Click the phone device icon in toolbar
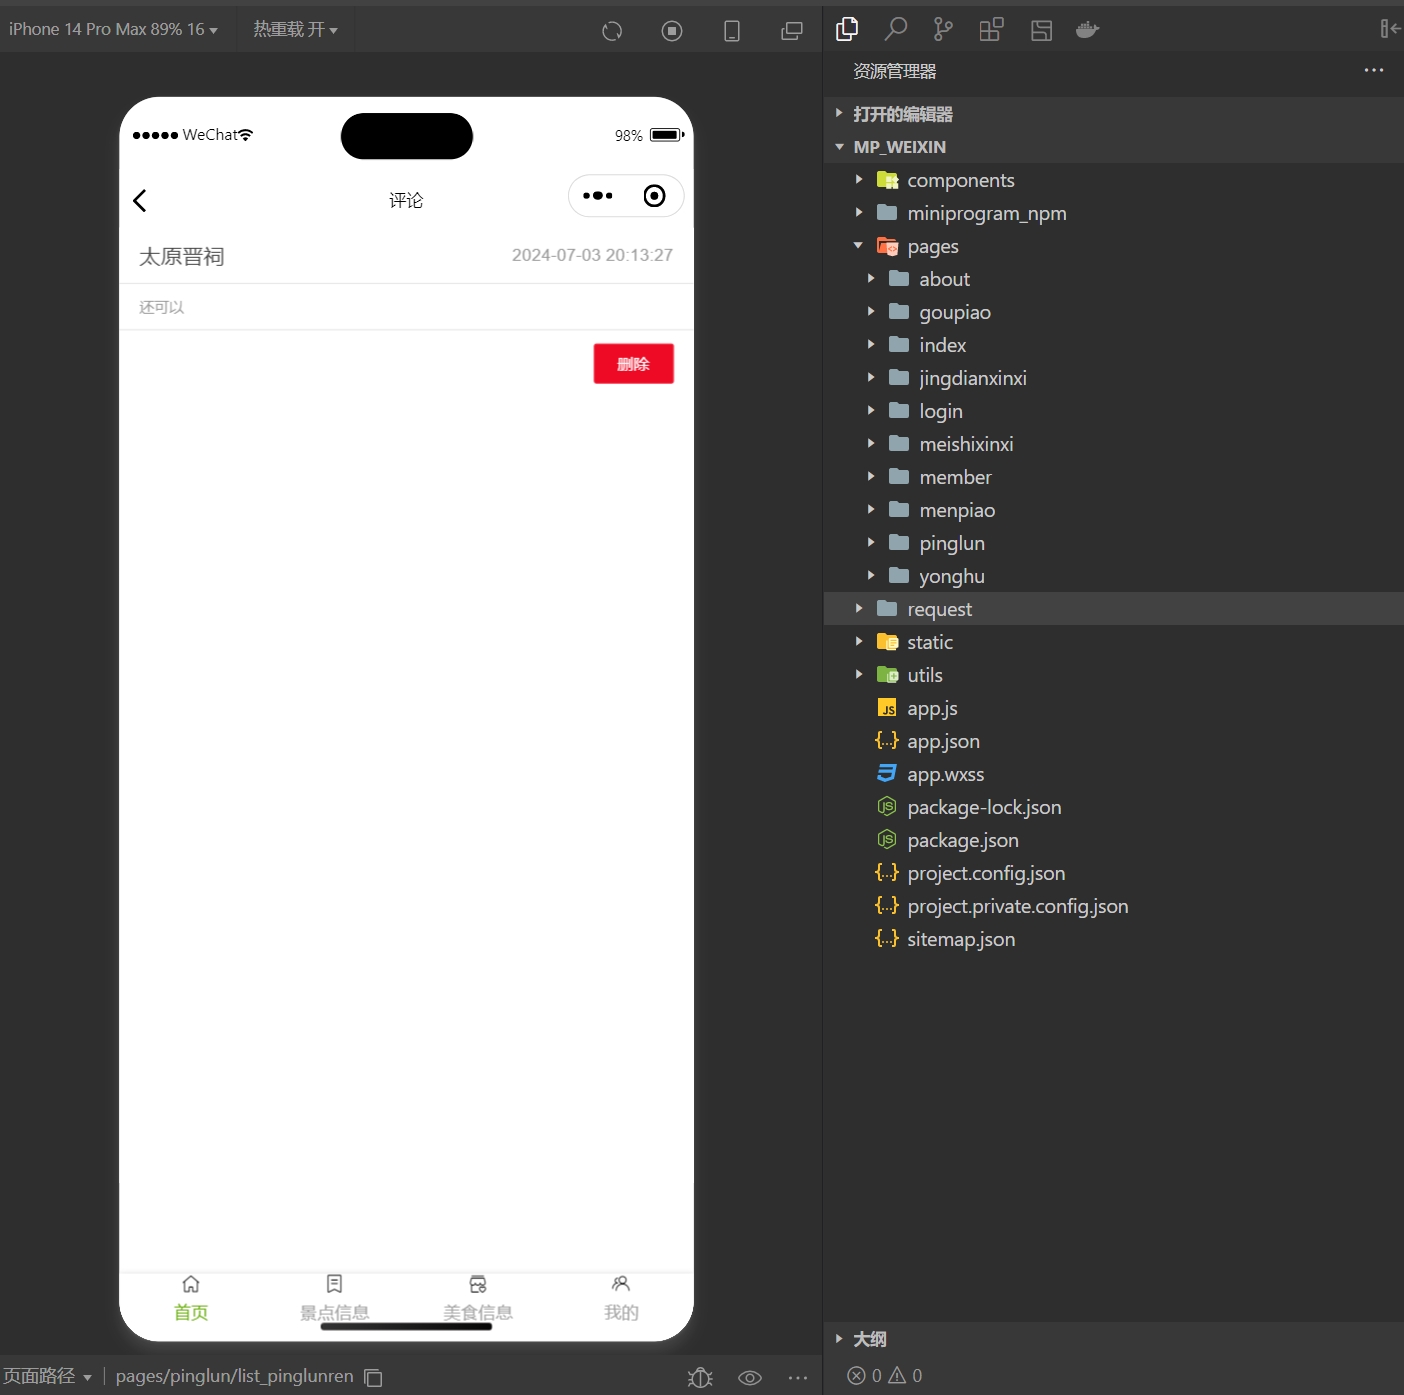The height and width of the screenshot is (1395, 1404). [x=732, y=31]
